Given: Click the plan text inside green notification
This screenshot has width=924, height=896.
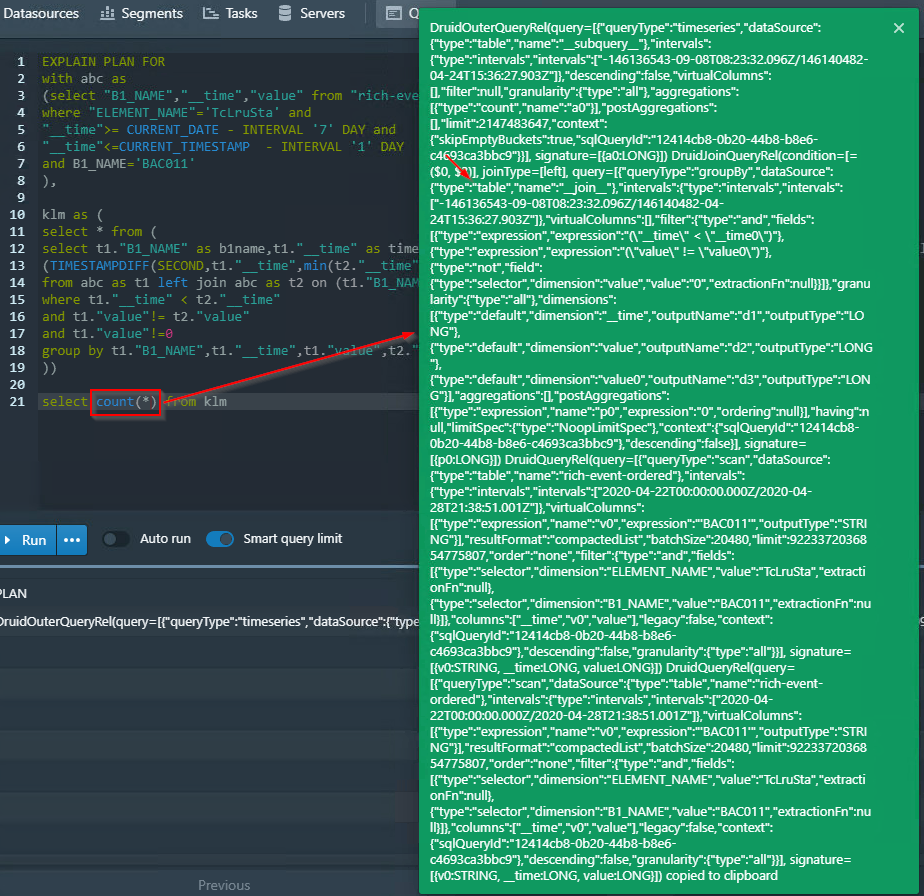Looking at the screenshot, I should pos(650,452).
